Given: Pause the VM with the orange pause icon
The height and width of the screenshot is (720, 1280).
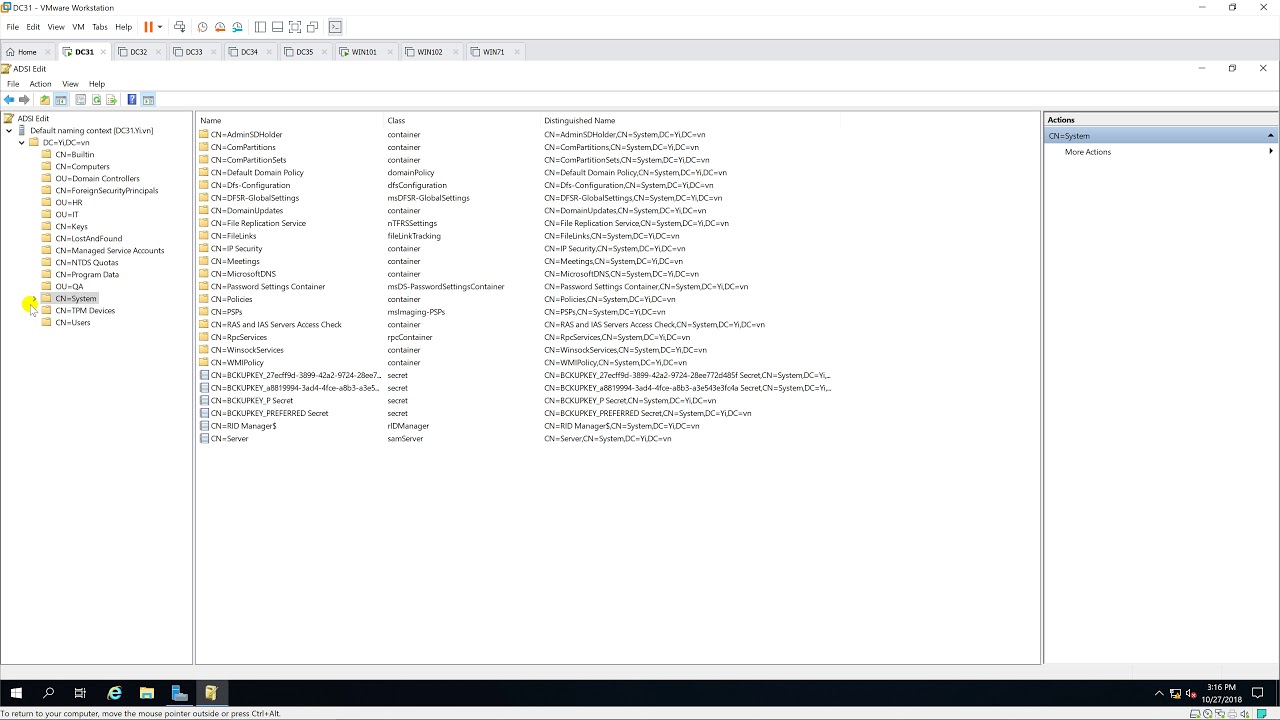Looking at the screenshot, I should [x=148, y=27].
